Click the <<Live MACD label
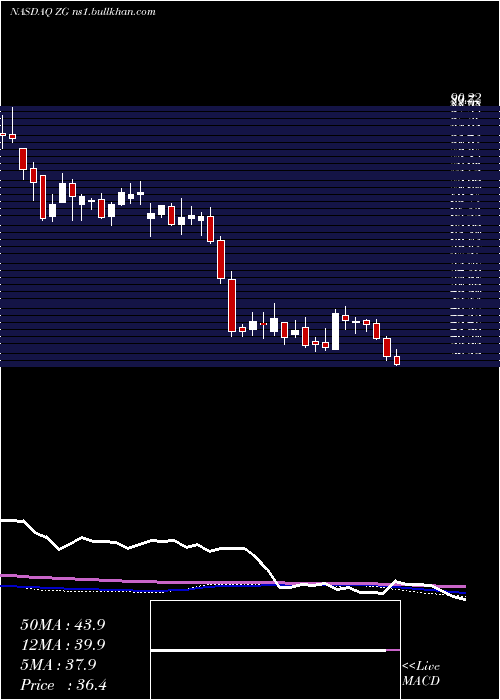This screenshot has width=500, height=700. (x=421, y=673)
